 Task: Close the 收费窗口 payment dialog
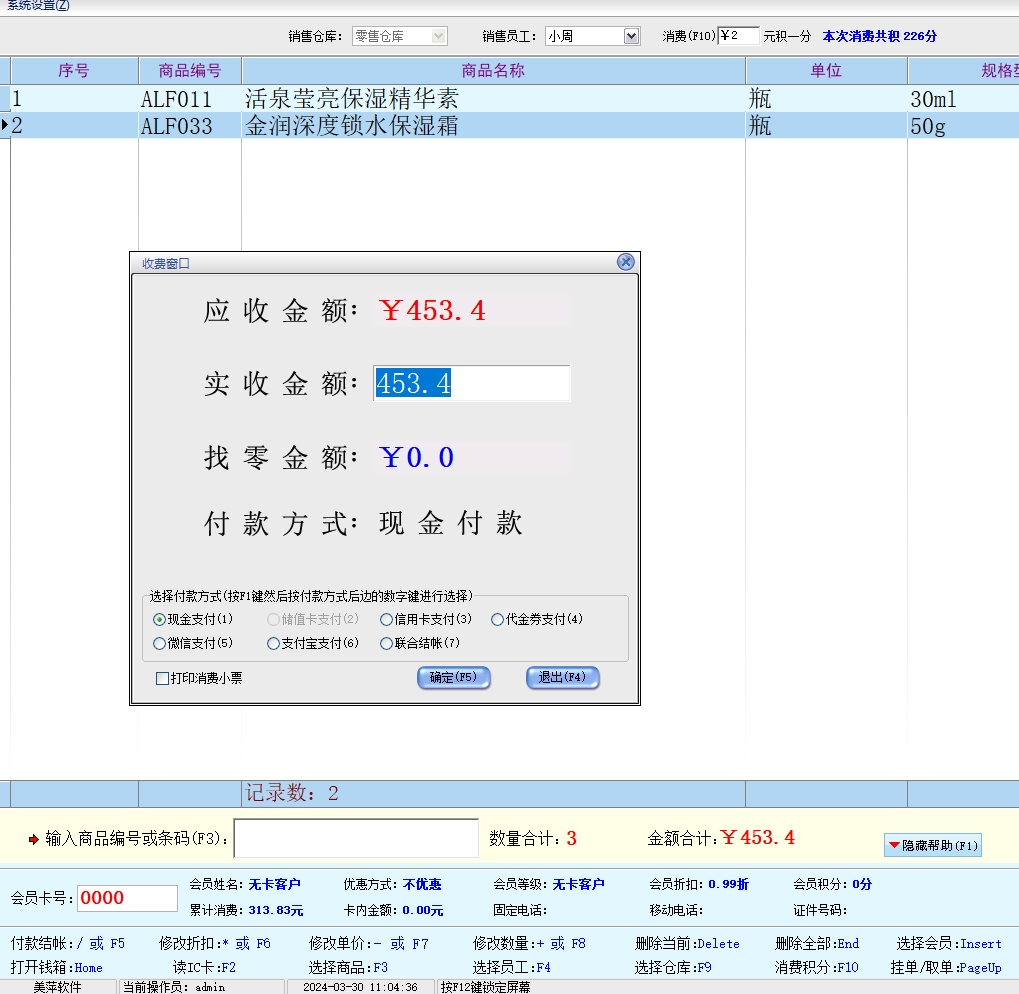625,262
